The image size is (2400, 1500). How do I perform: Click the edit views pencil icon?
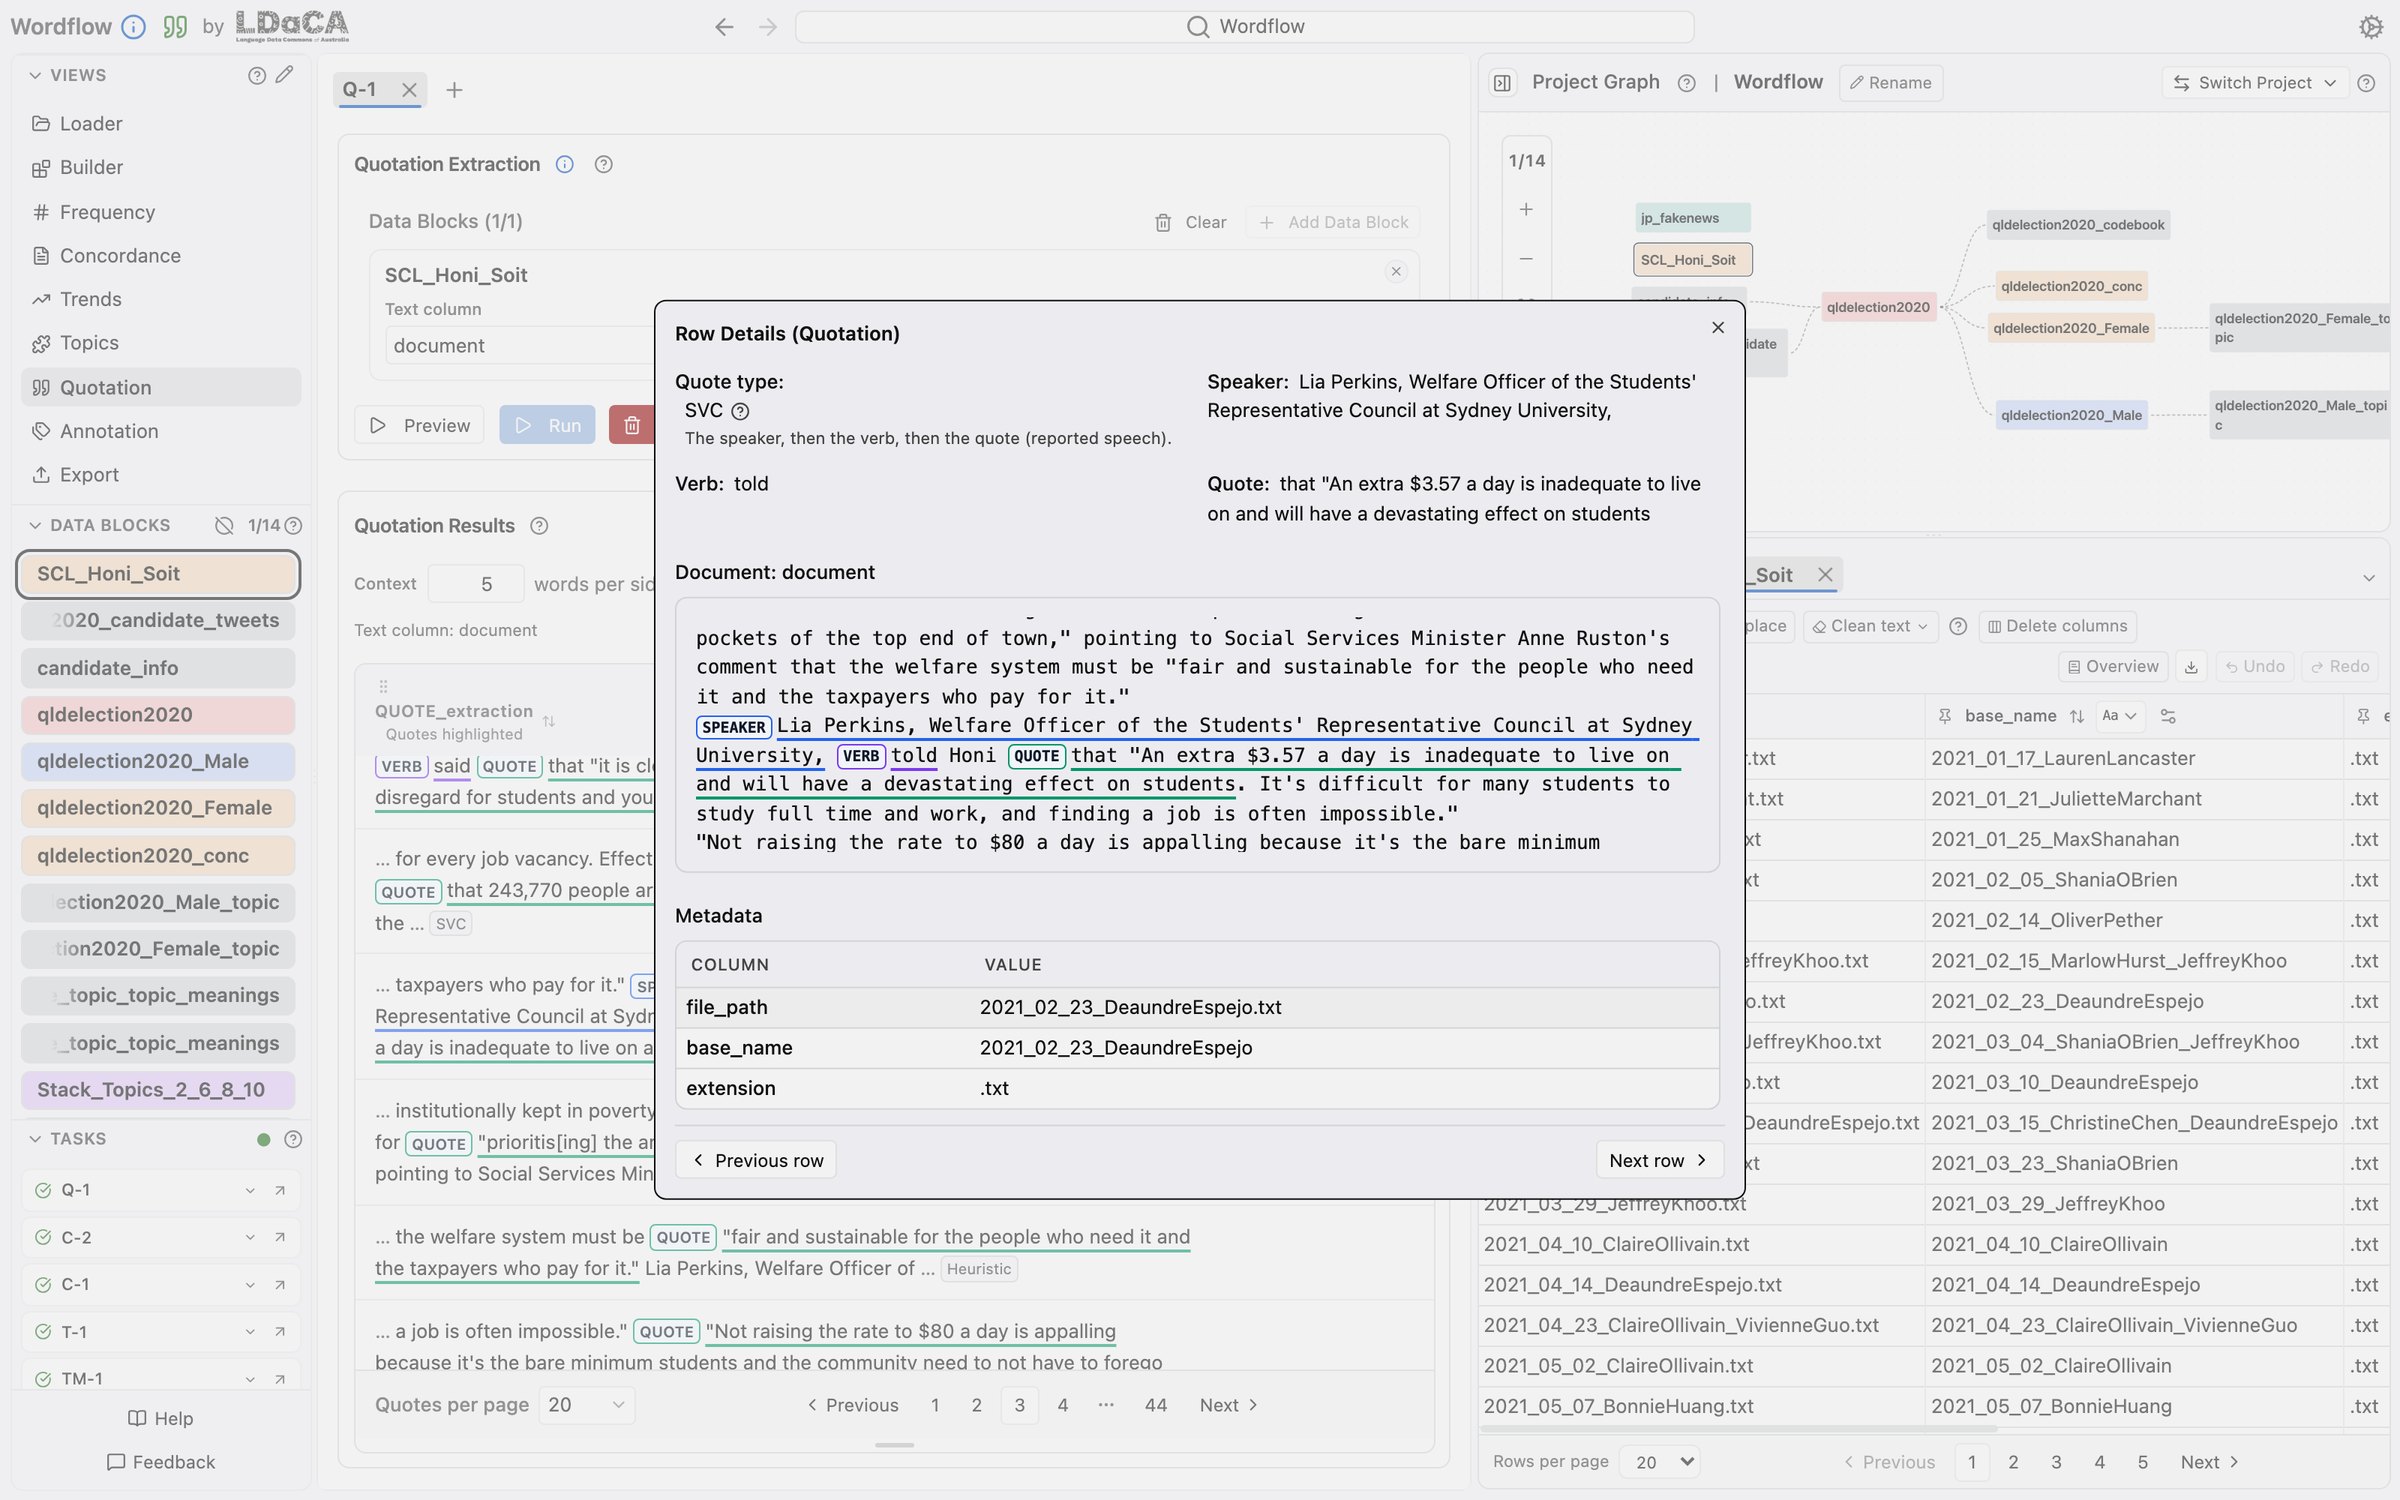(285, 75)
